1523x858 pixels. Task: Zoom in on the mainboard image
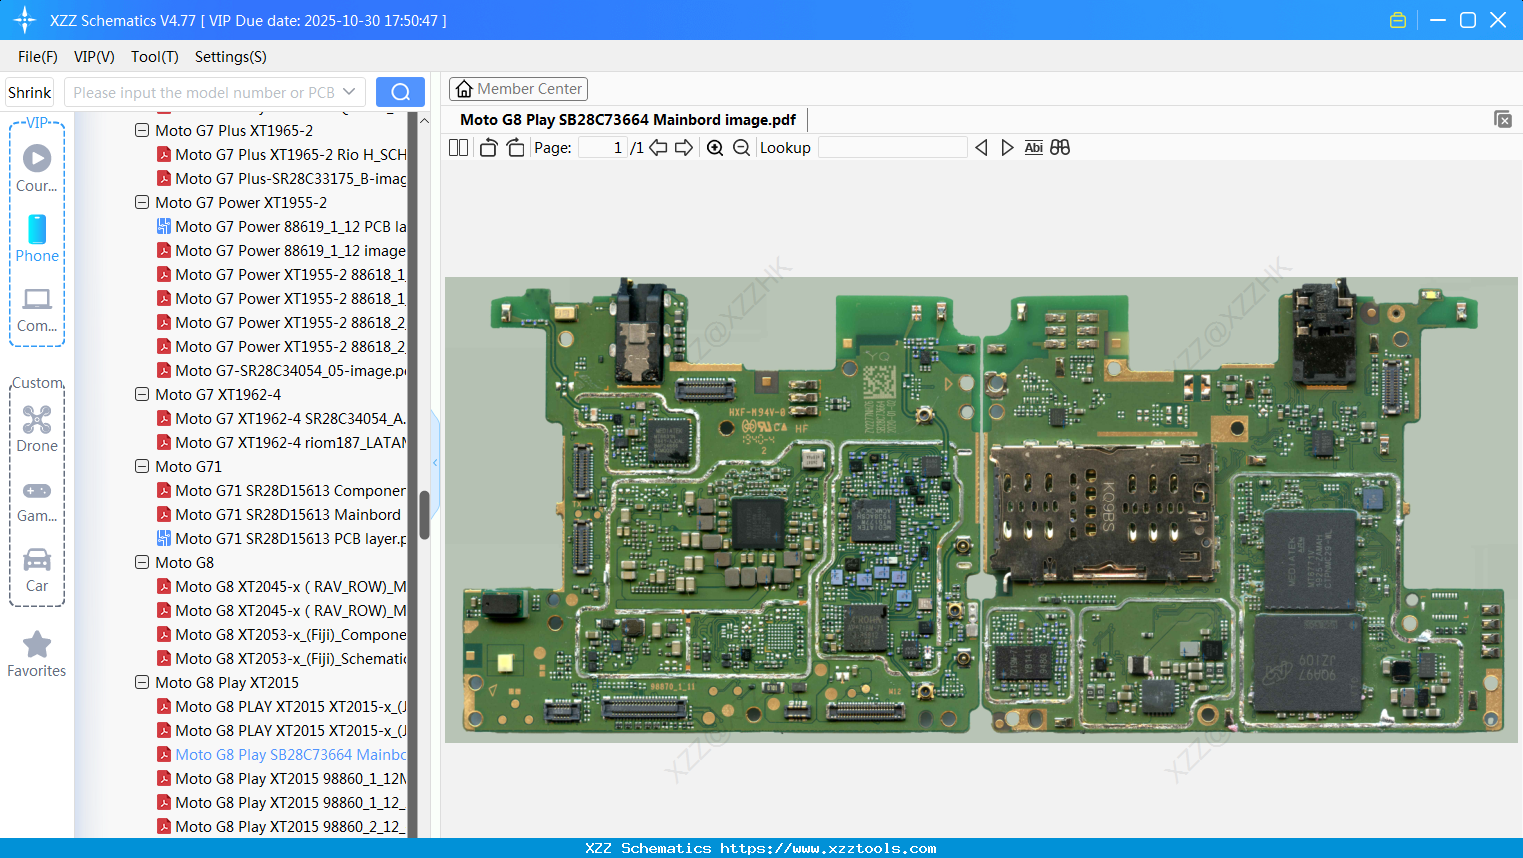715,147
